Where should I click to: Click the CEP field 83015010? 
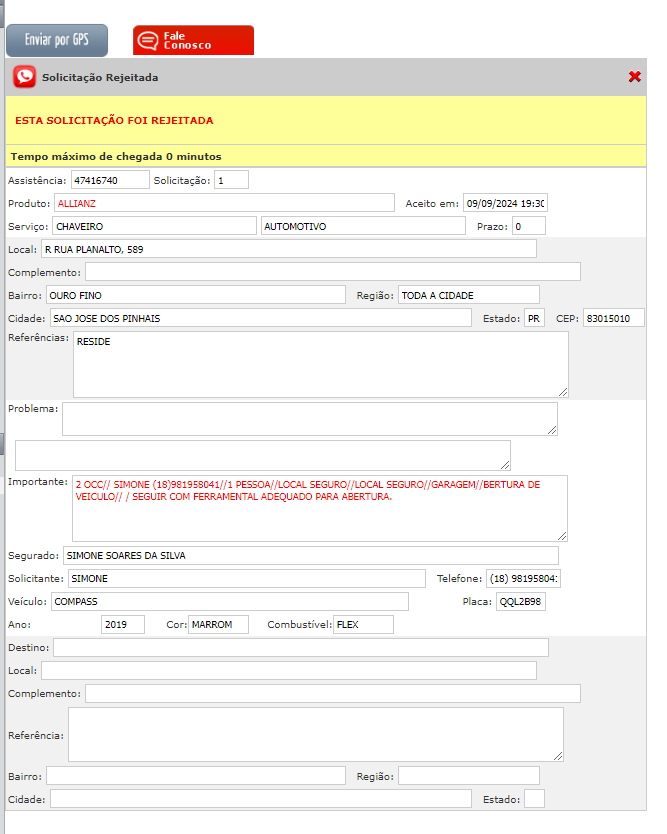pyautogui.click(x=614, y=318)
